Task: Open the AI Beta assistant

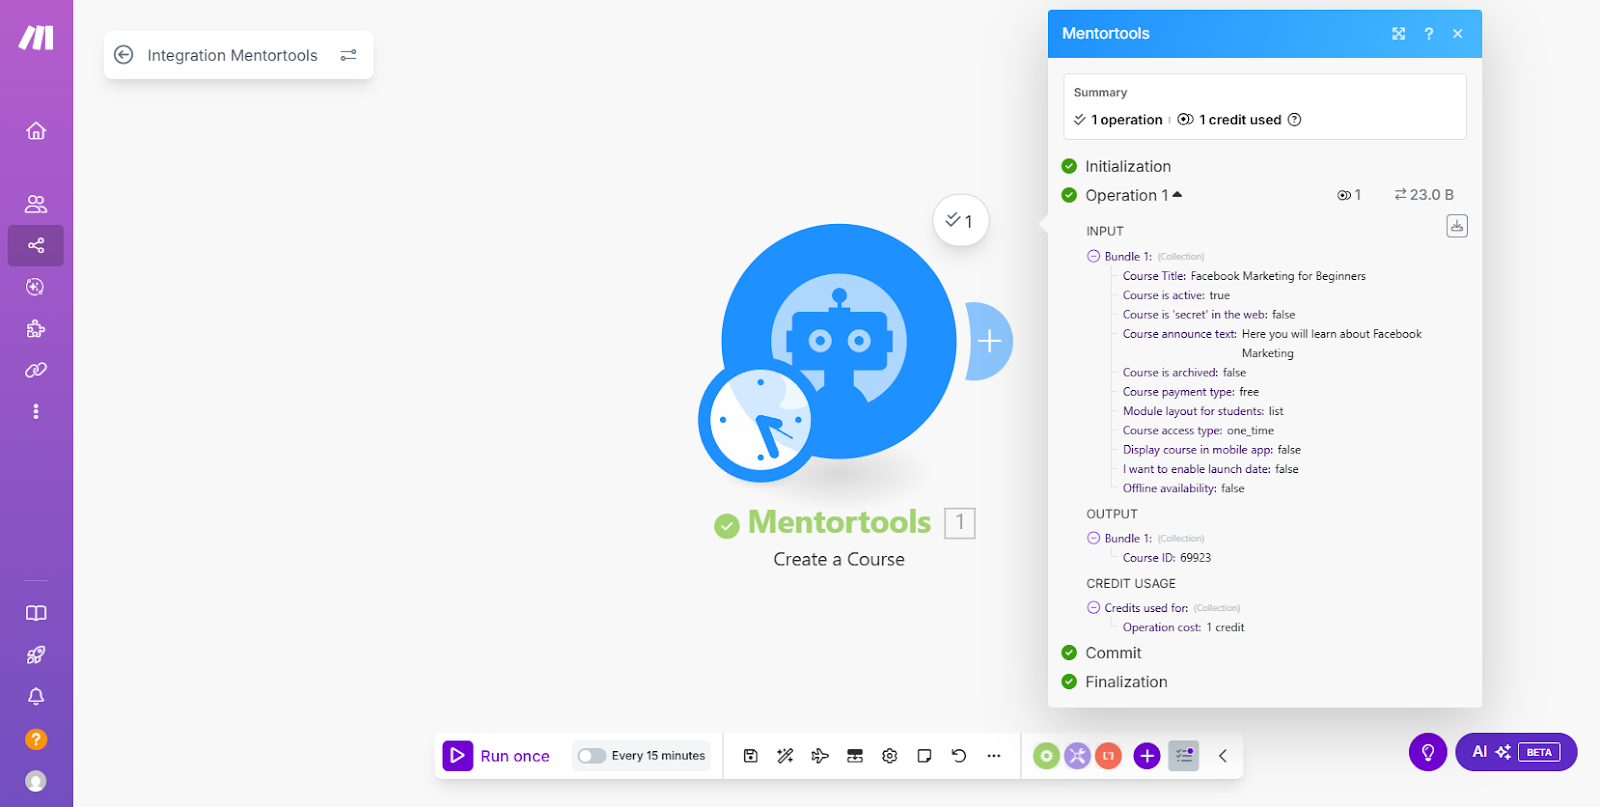Action: pos(1516,752)
